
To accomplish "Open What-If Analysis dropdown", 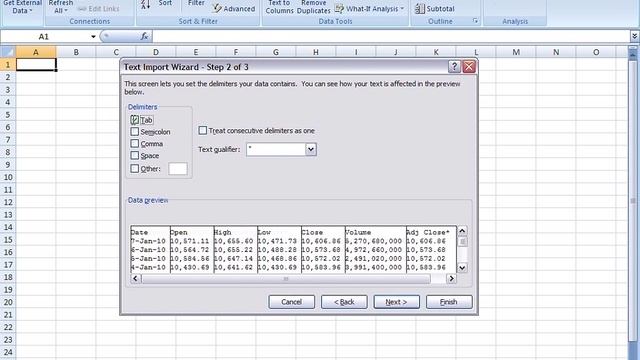I will click(x=369, y=9).
